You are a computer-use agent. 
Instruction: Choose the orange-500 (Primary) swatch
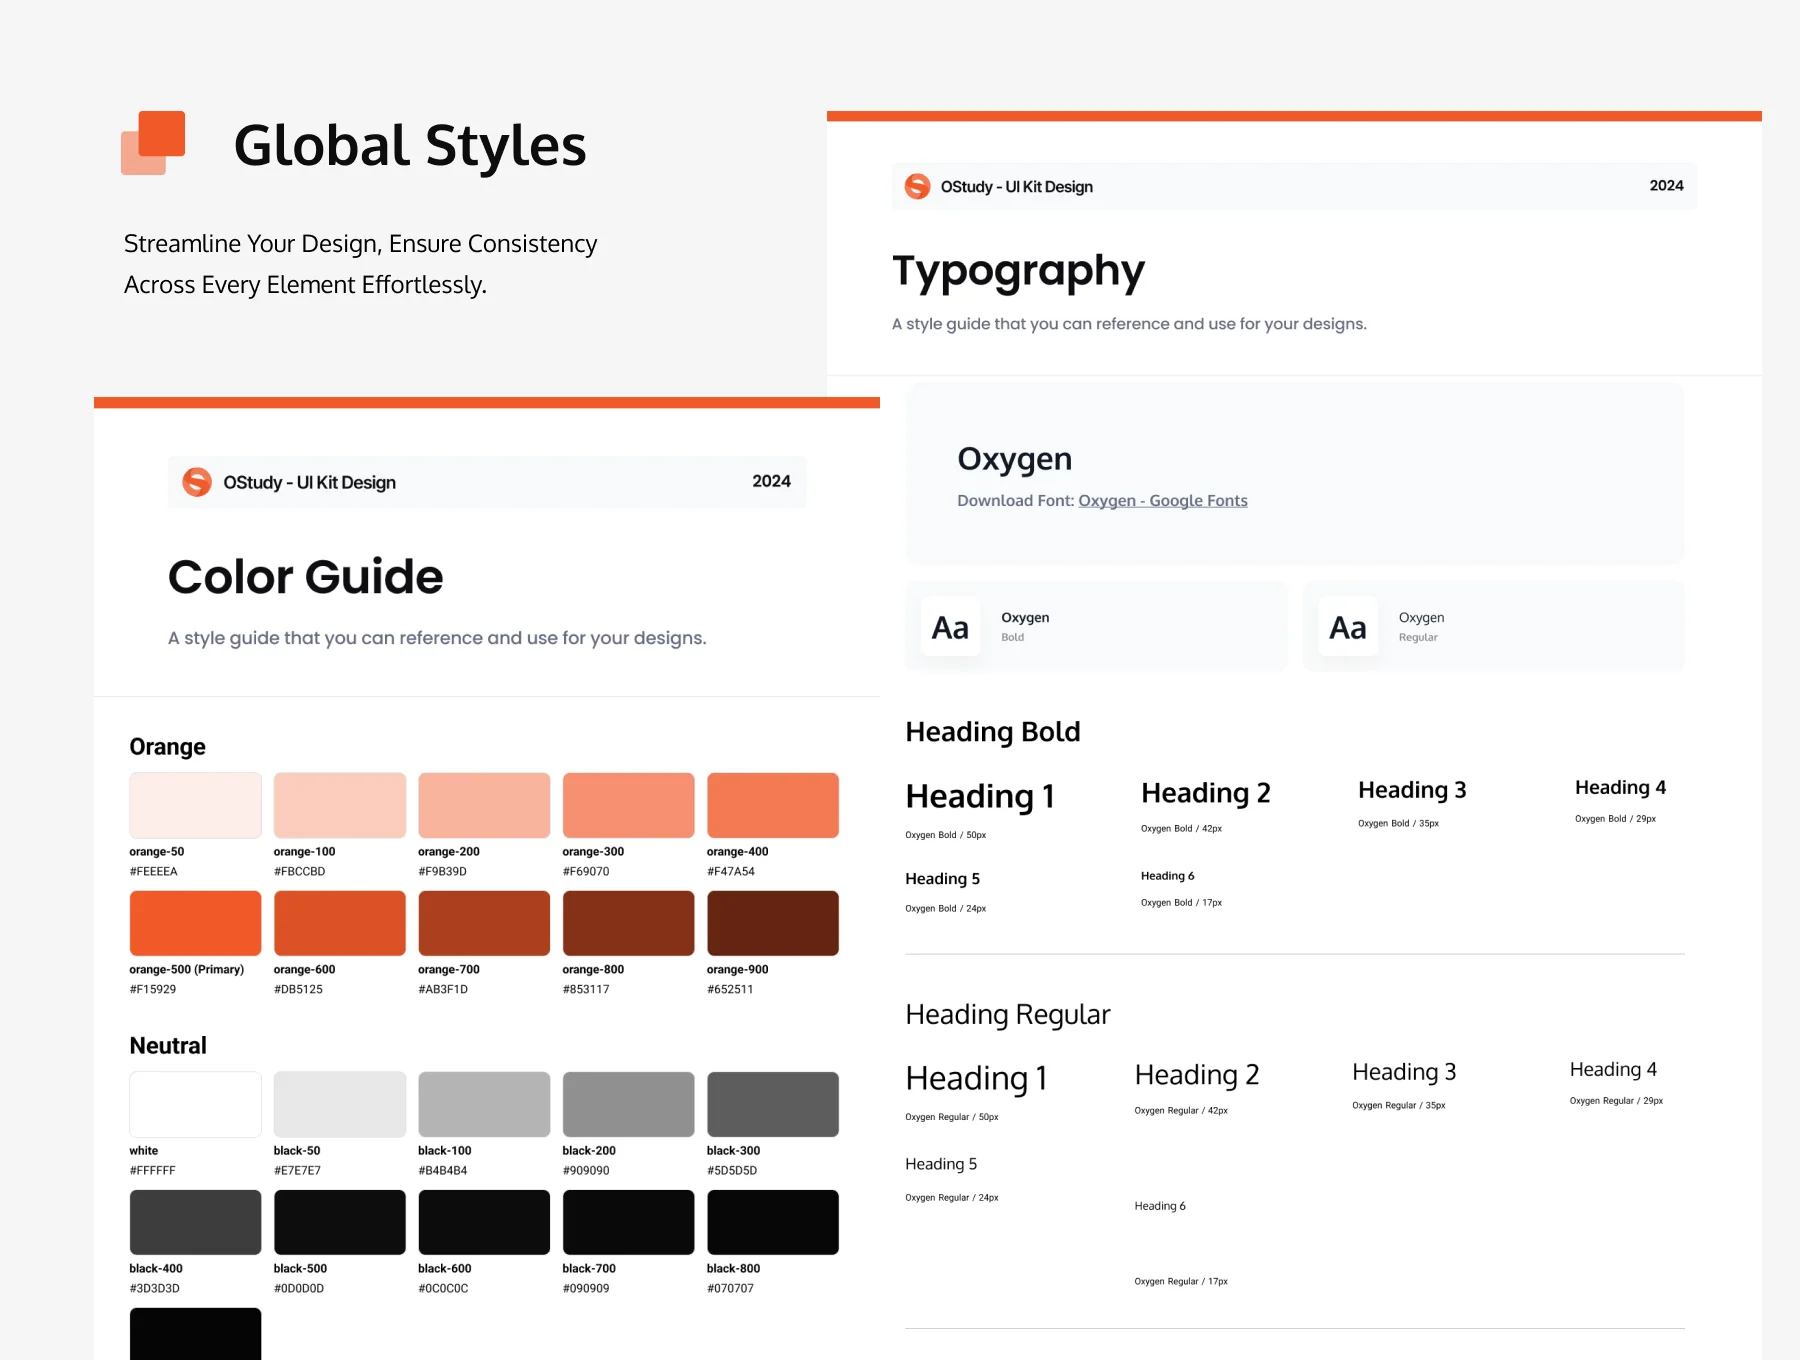[x=195, y=923]
